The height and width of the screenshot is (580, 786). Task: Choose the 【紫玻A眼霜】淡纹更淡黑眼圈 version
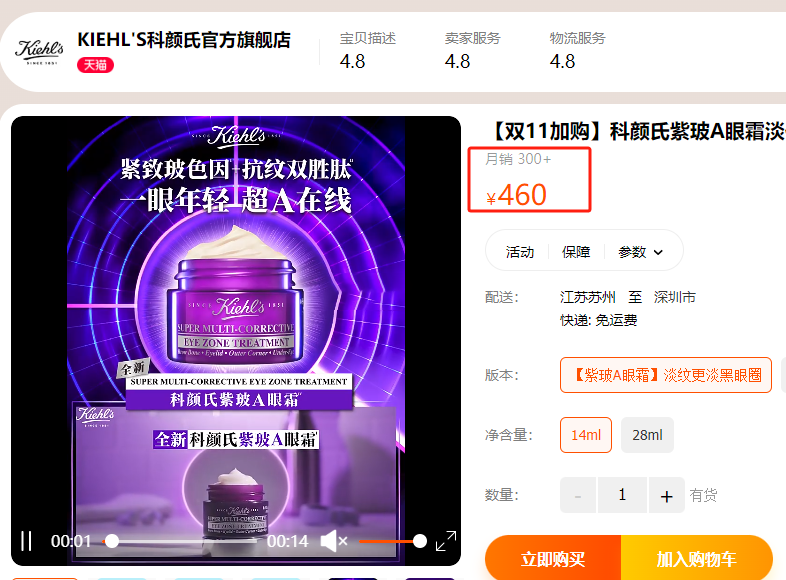coord(666,375)
